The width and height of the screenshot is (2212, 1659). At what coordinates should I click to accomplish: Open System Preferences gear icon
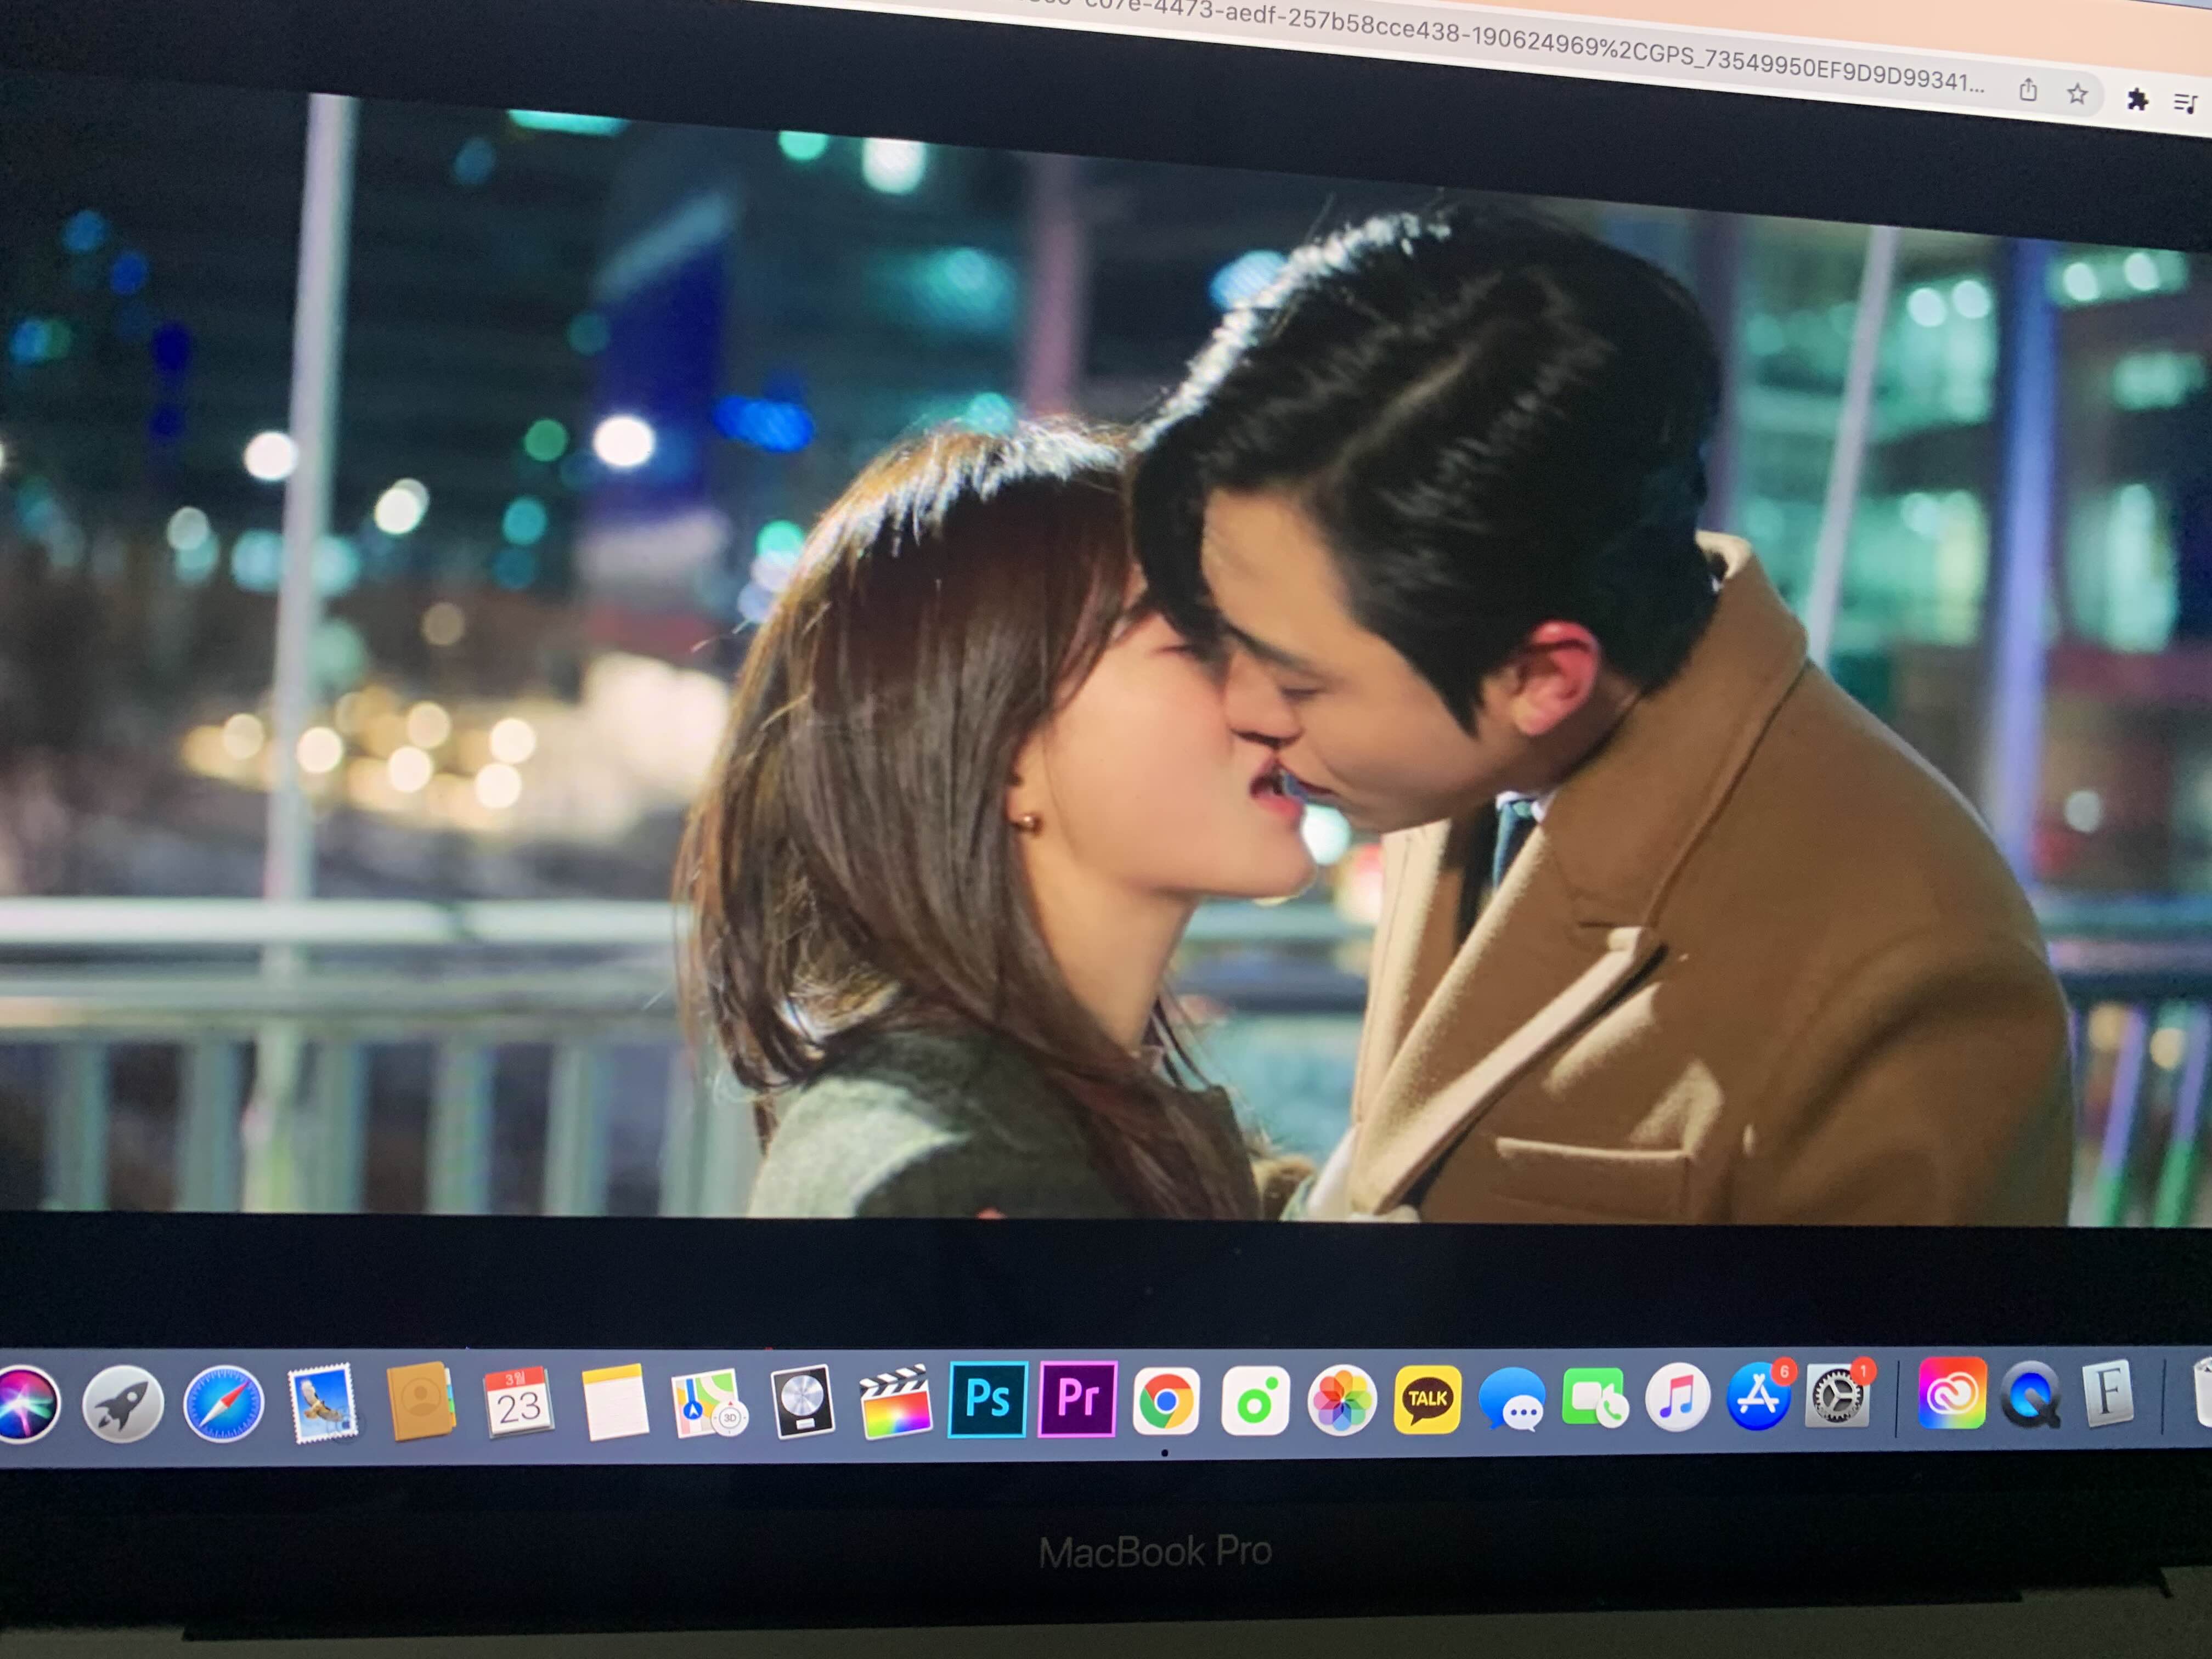(1837, 1396)
